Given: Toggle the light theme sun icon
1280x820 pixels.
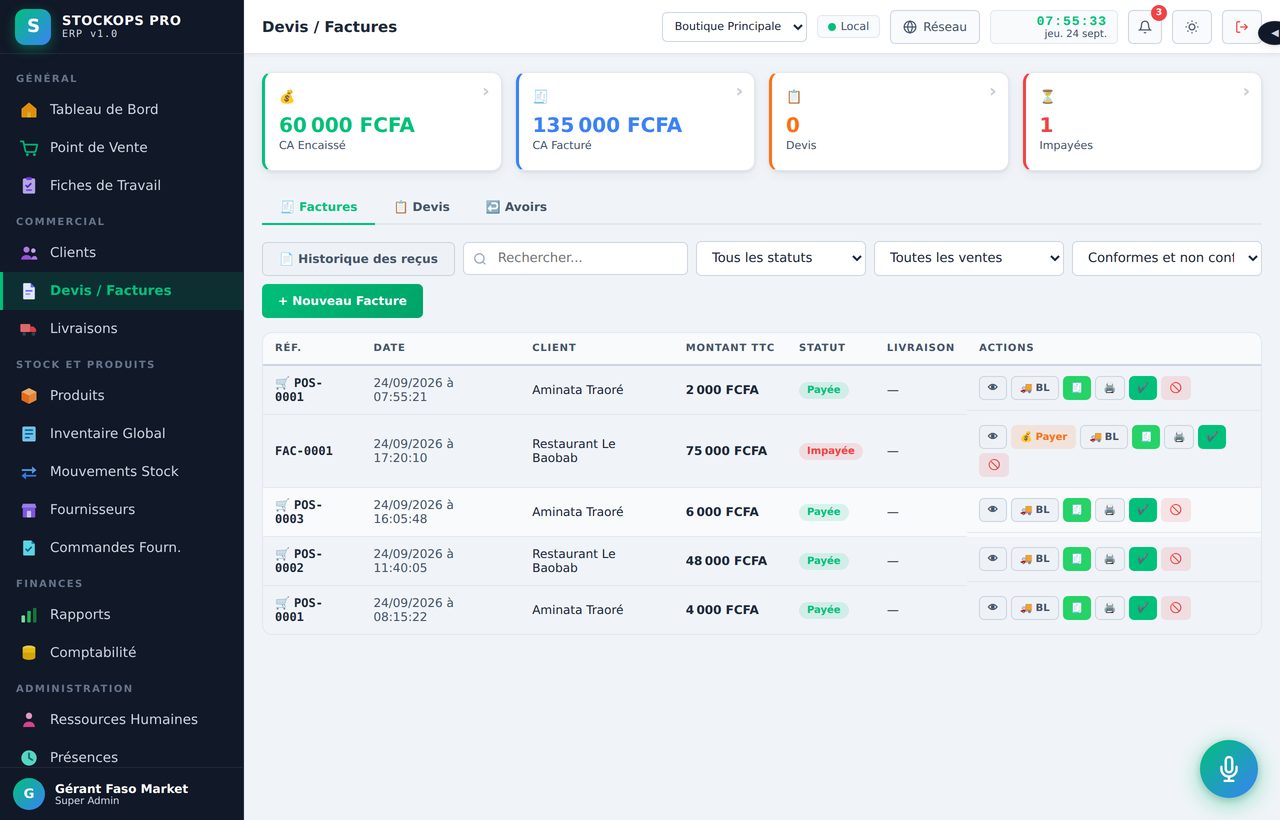Looking at the screenshot, I should pyautogui.click(x=1192, y=27).
